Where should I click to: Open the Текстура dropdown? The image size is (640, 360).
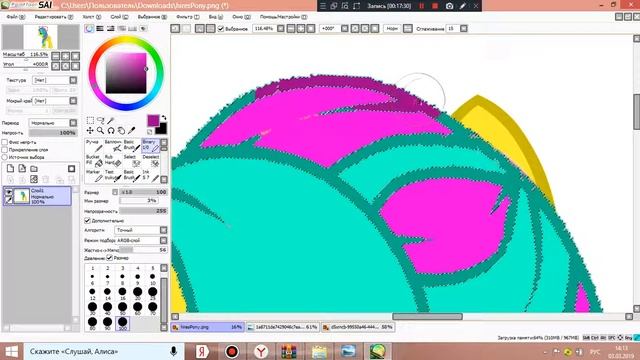click(73, 80)
